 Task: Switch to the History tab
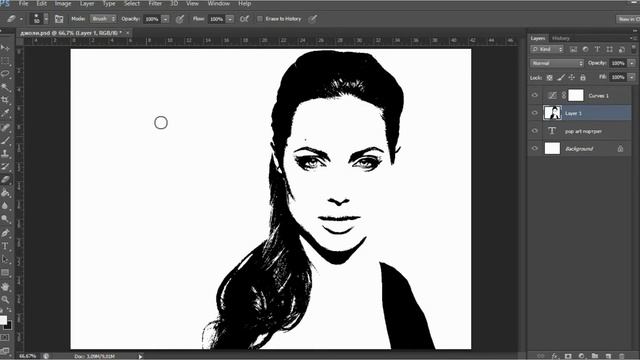pyautogui.click(x=561, y=38)
